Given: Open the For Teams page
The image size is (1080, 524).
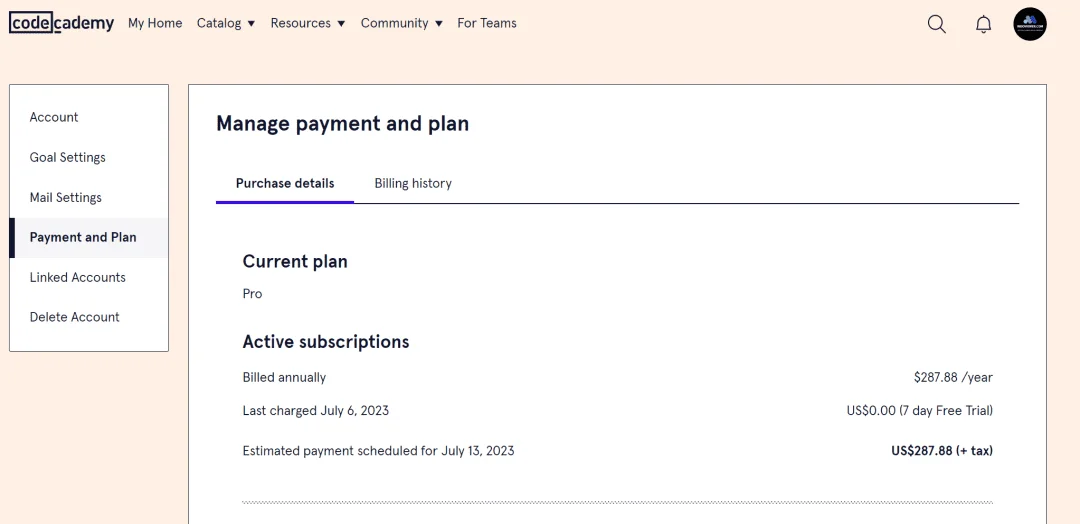Looking at the screenshot, I should click(487, 23).
